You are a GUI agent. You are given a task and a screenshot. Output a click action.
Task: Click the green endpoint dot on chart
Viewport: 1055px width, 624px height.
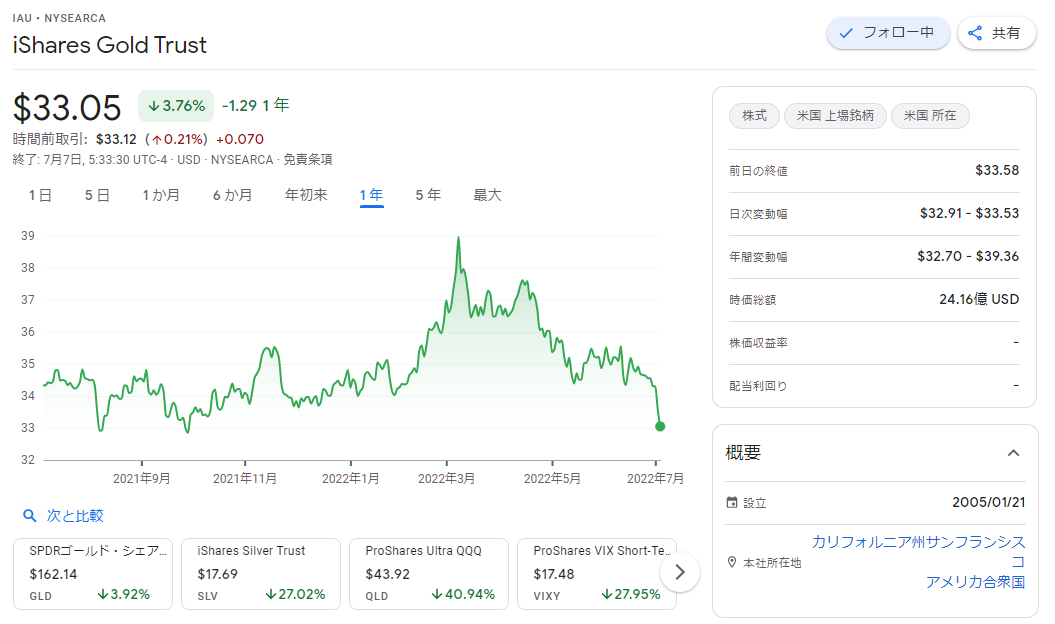pyautogui.click(x=660, y=426)
